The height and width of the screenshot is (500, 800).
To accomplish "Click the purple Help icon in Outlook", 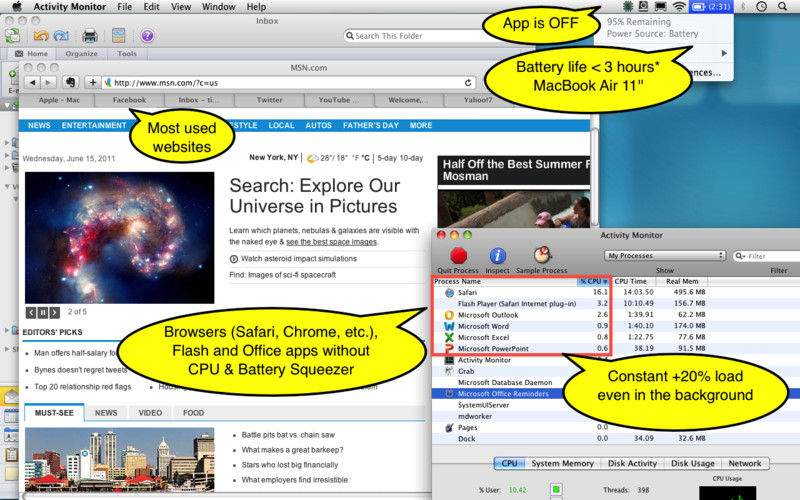I will coord(147,36).
